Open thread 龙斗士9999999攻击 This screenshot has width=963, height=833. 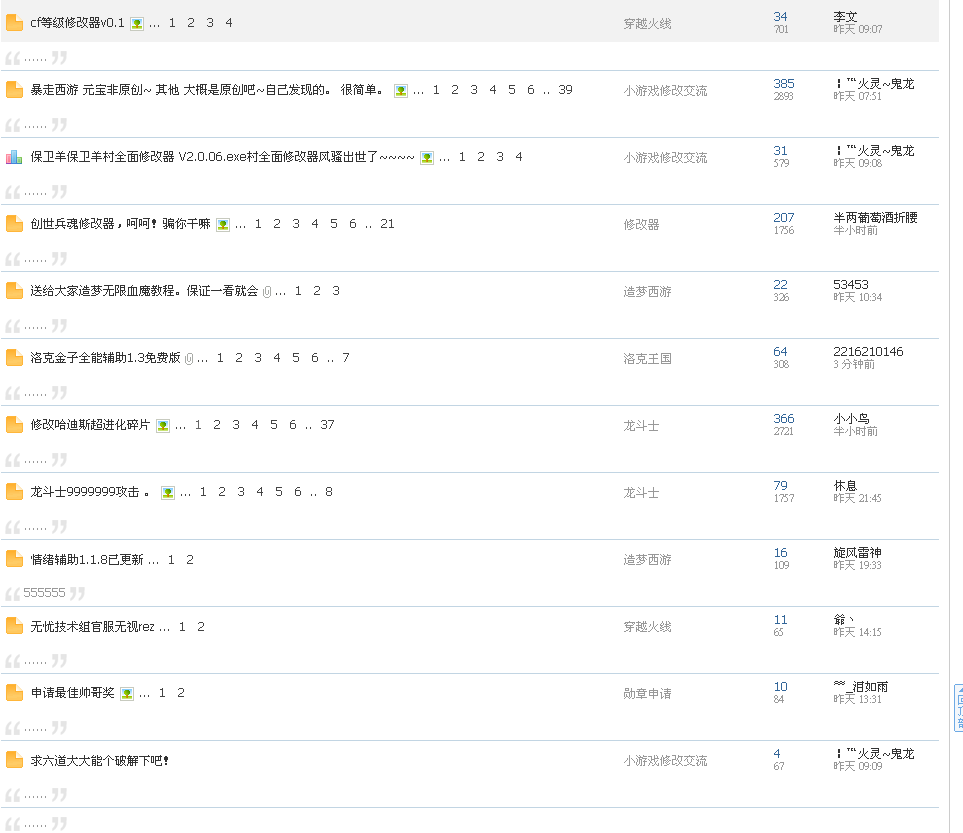pos(90,491)
